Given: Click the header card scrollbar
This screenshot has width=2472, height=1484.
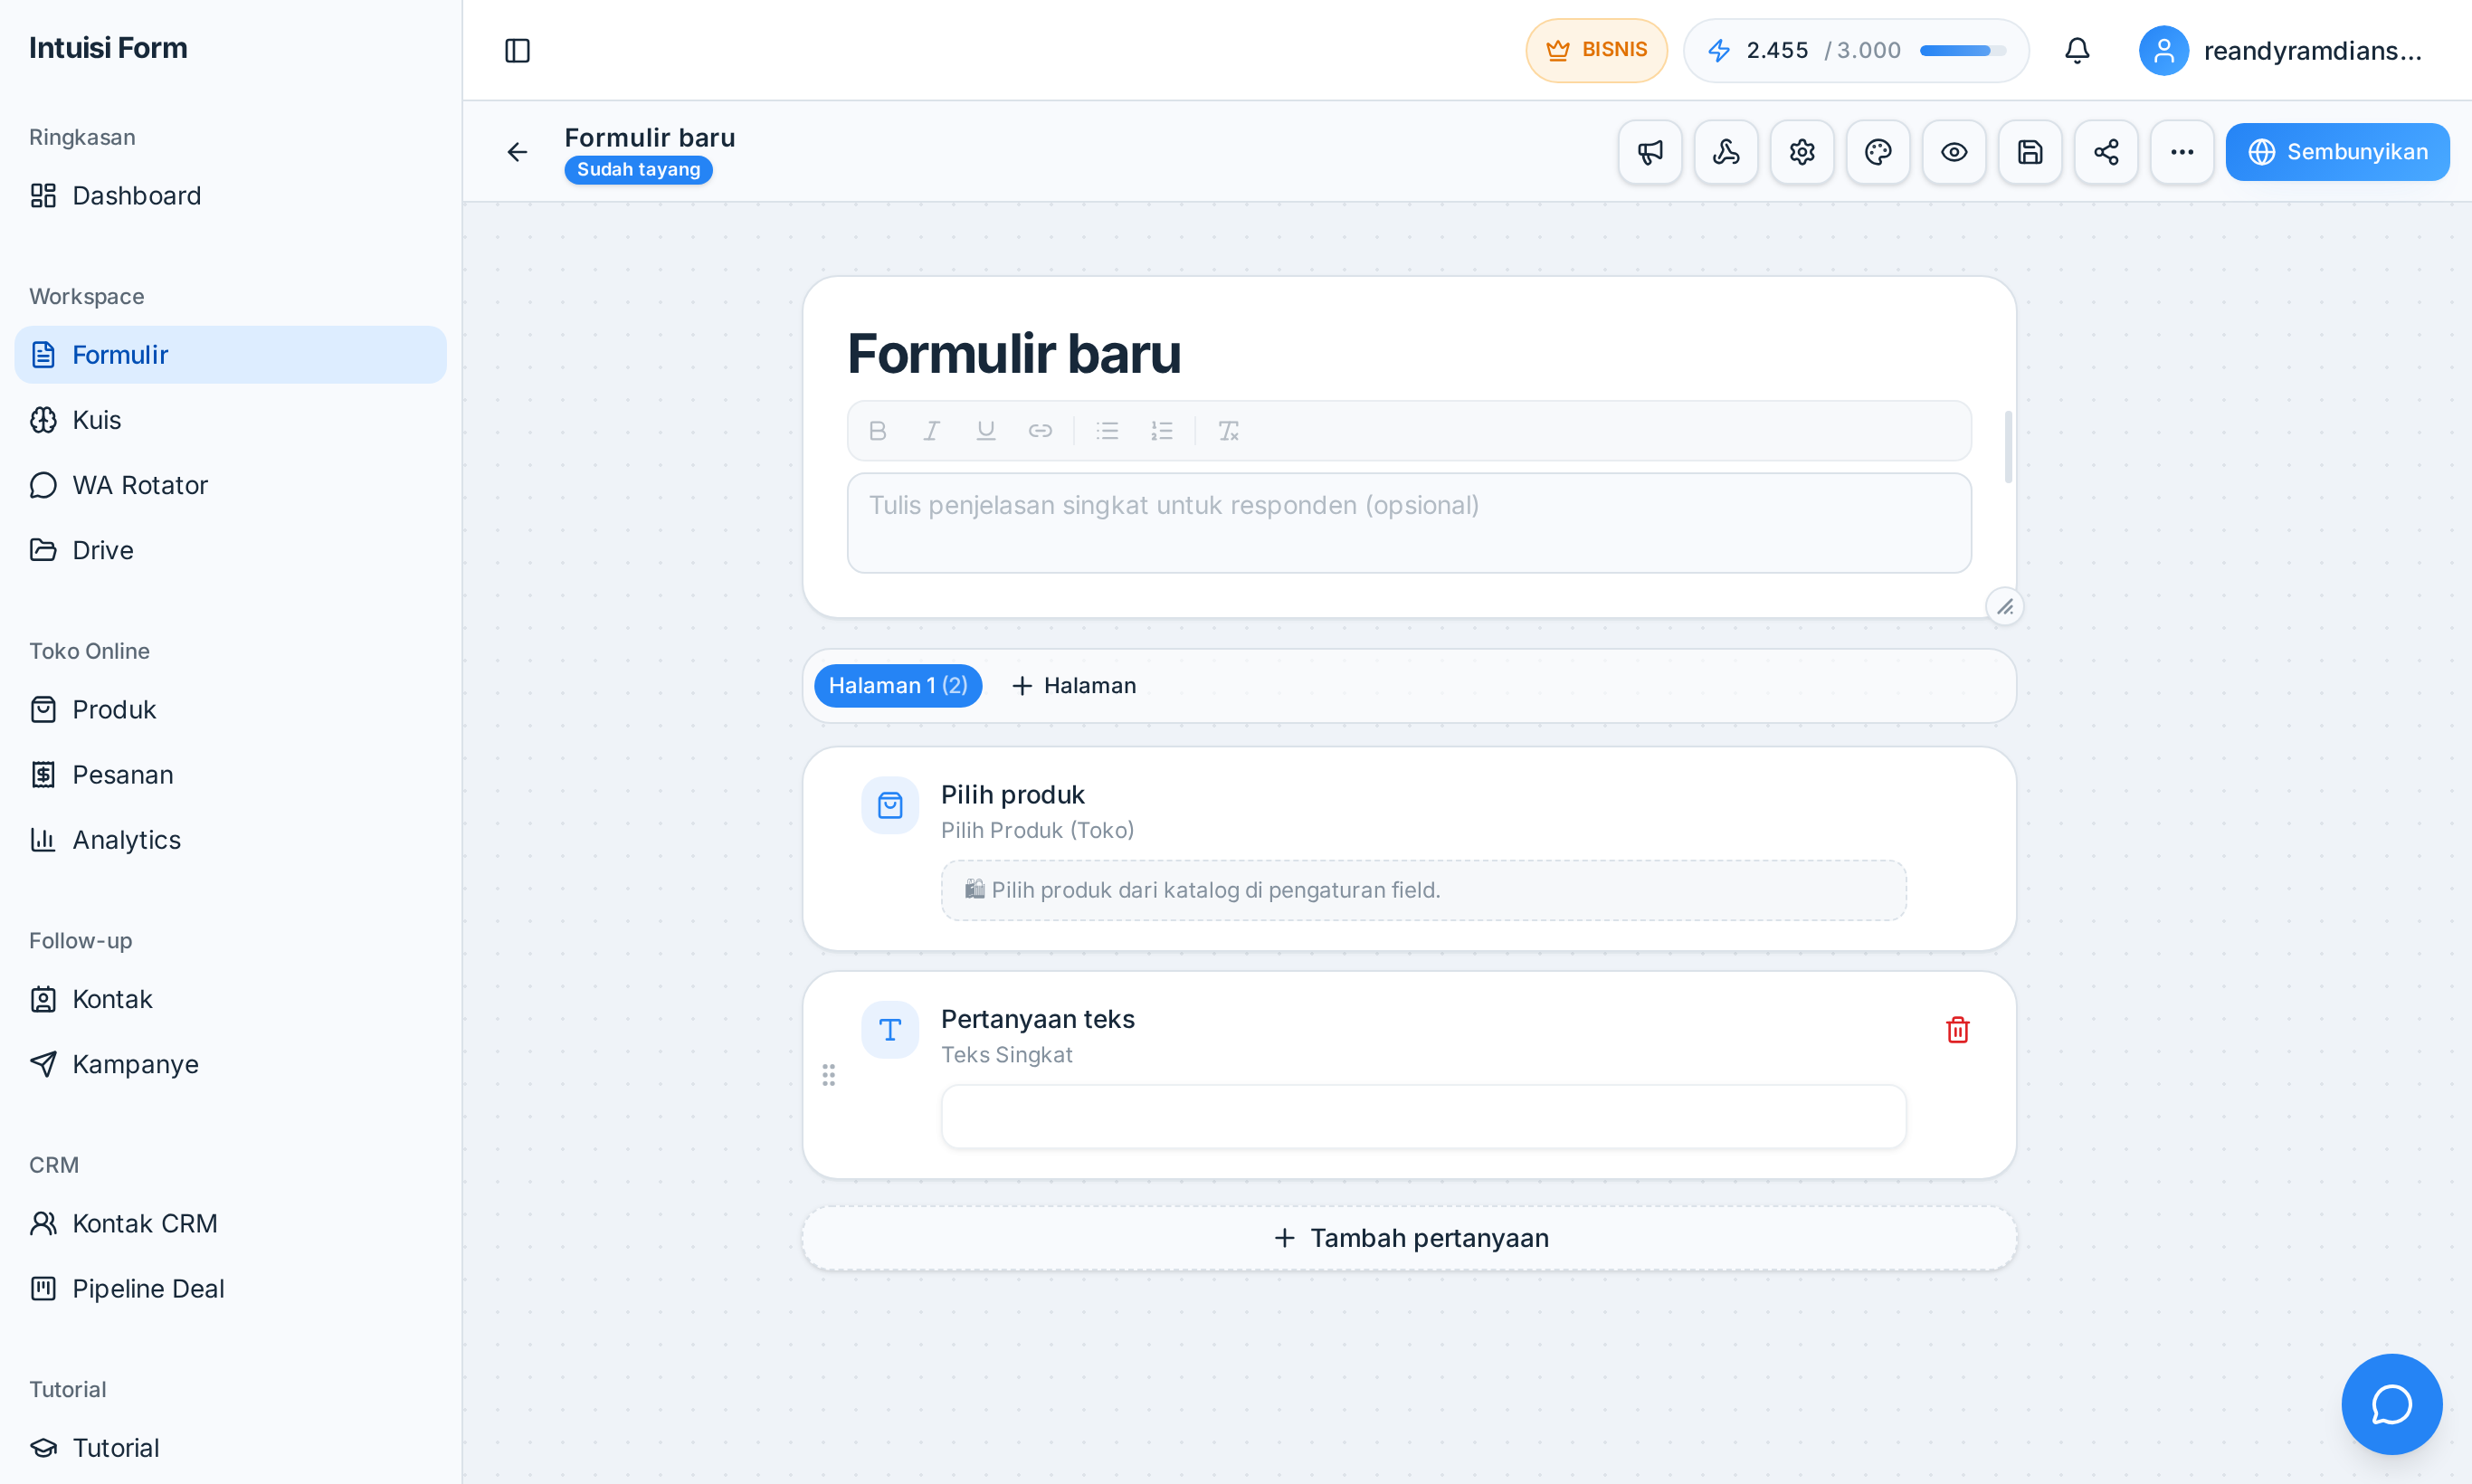Looking at the screenshot, I should coord(2007,446).
